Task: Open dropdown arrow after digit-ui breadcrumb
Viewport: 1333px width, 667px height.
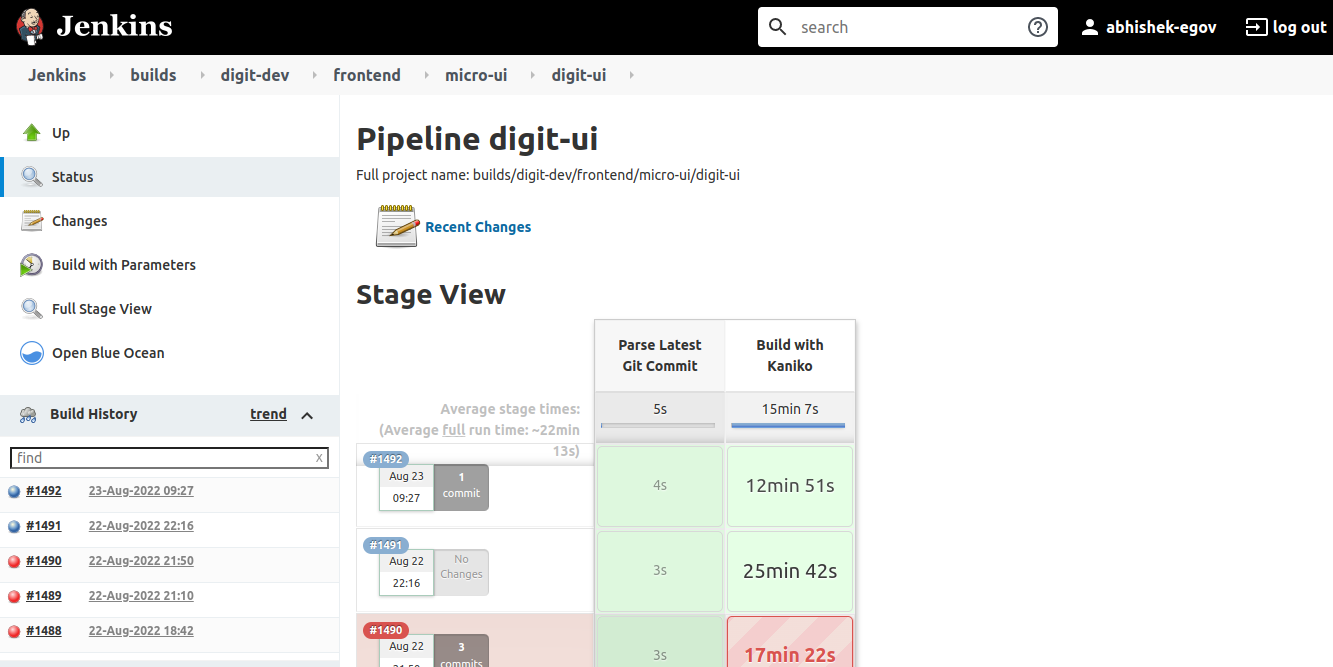Action: point(631,75)
